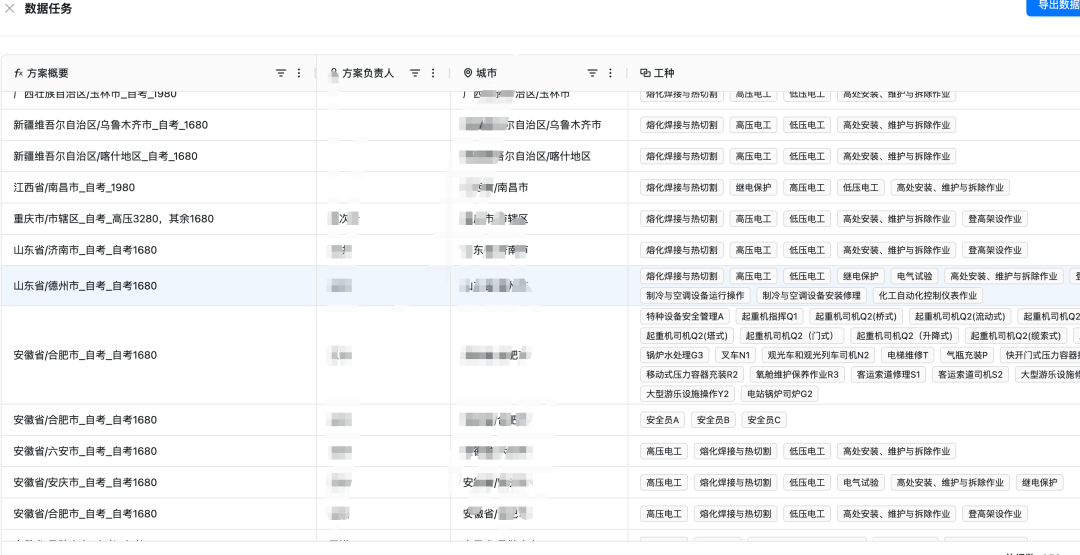Click 起重机司机Q2(流动式) tag

pos(960,317)
